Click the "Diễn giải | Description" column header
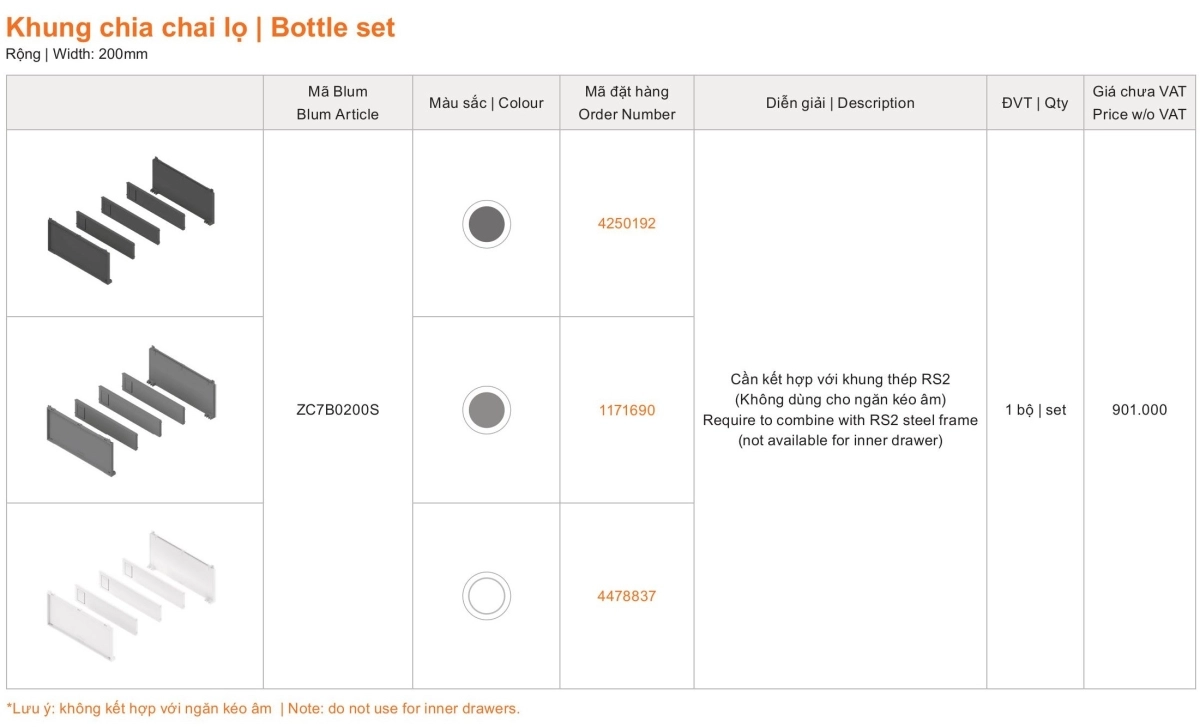This screenshot has width=1200, height=727. click(x=840, y=103)
